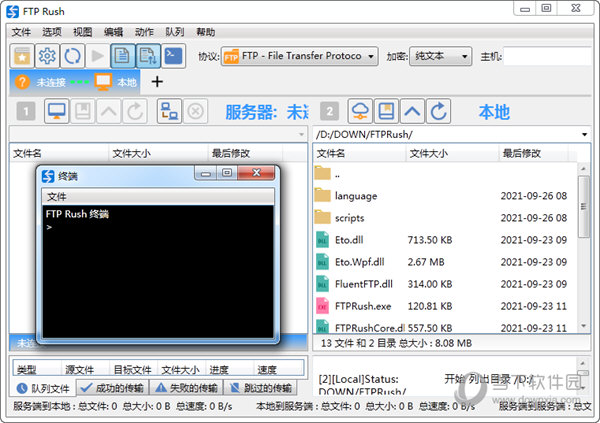Click the pane 1 number badge
The width and height of the screenshot is (600, 423).
click(x=26, y=111)
